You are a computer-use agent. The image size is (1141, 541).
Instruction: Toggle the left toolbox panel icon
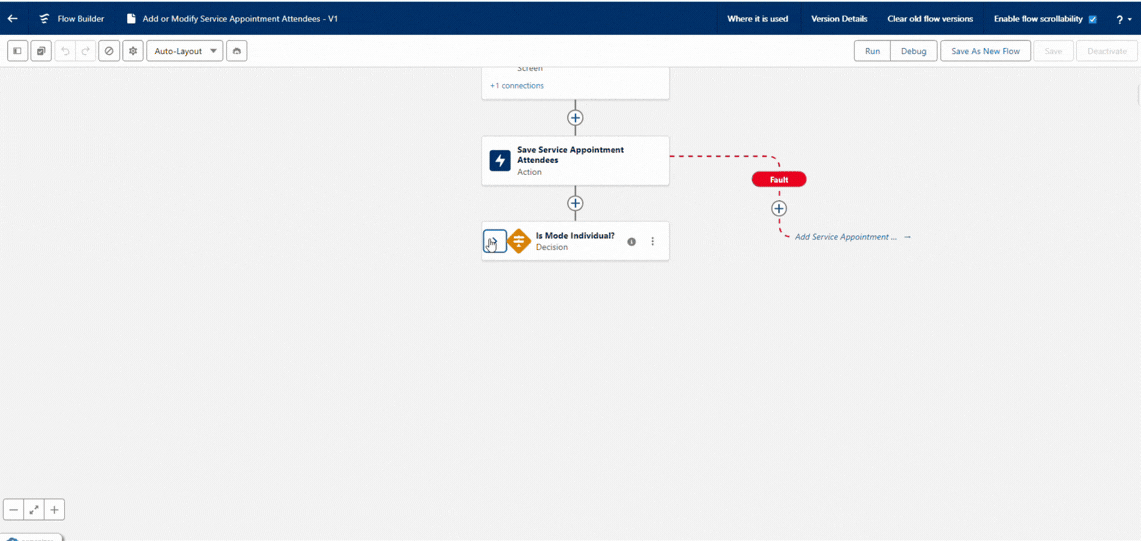point(17,51)
